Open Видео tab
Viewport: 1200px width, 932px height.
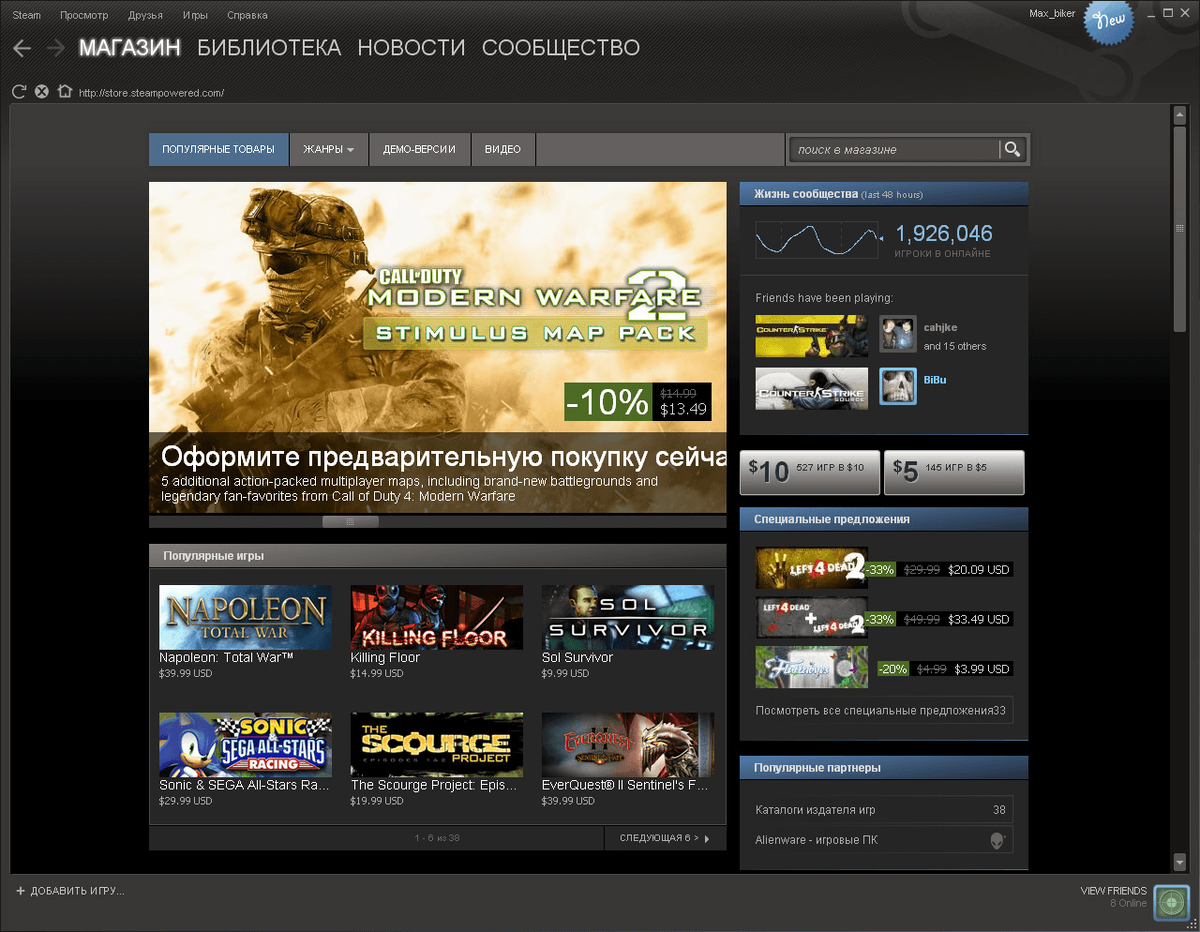[503, 149]
